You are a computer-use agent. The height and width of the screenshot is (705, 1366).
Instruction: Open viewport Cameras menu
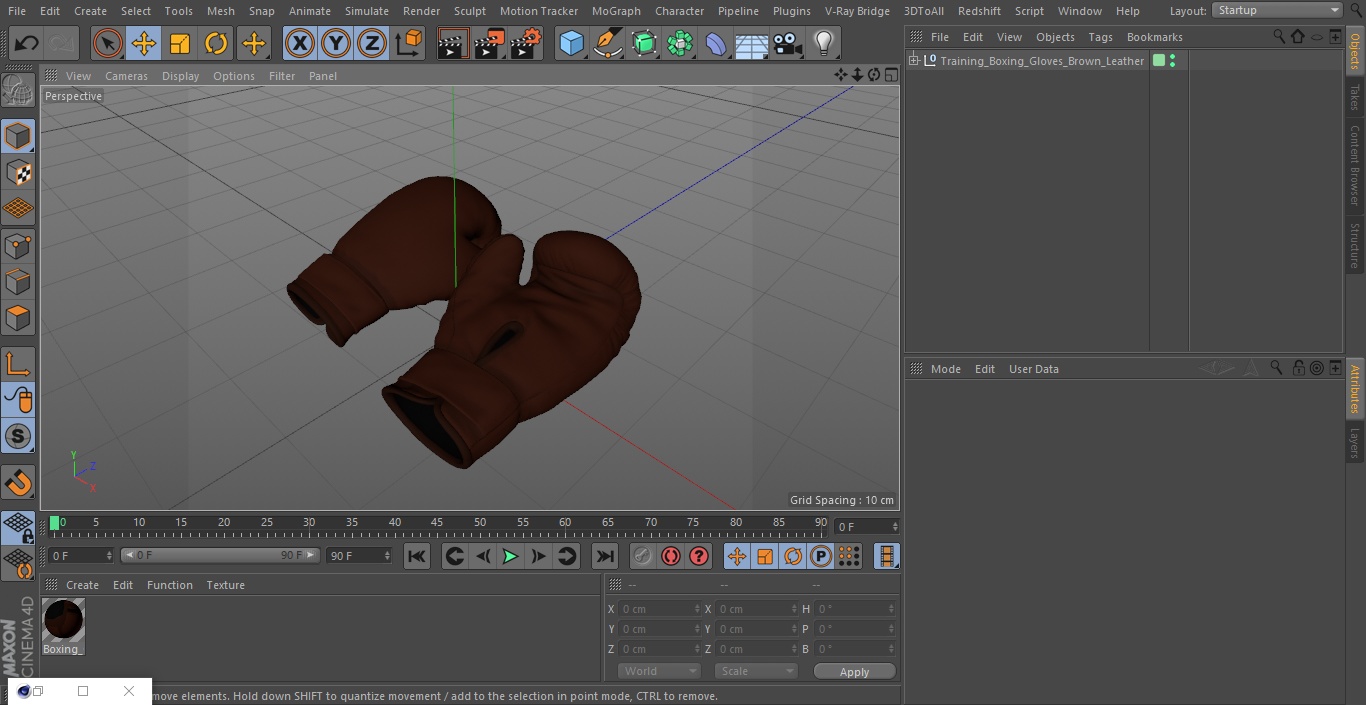click(126, 76)
